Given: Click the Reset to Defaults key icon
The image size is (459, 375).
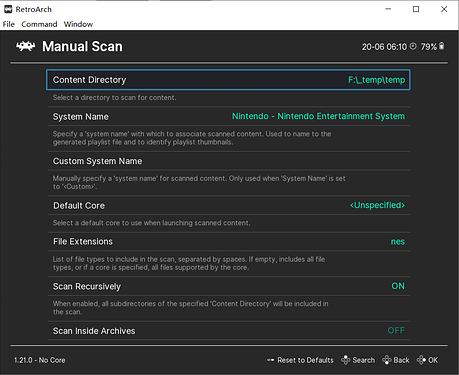Looking at the screenshot, I should pyautogui.click(x=270, y=360).
